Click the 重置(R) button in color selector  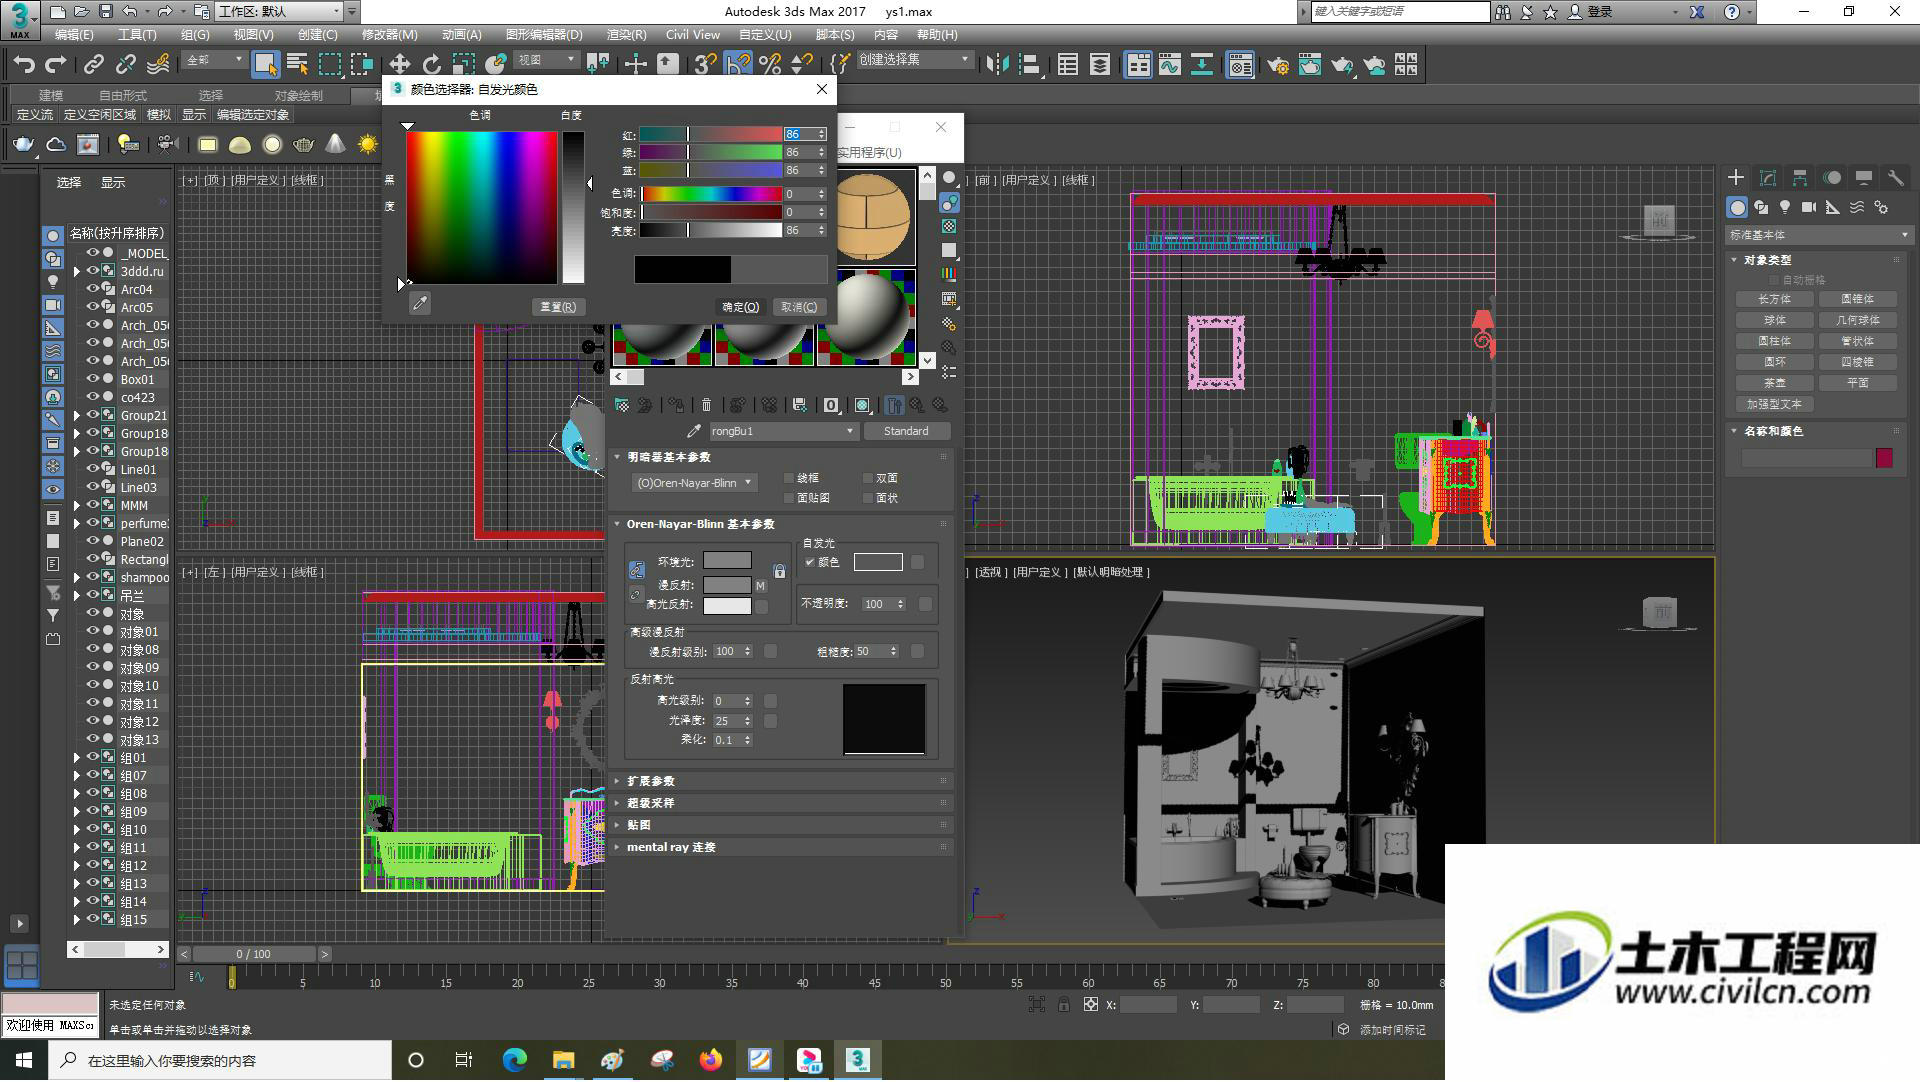558,307
